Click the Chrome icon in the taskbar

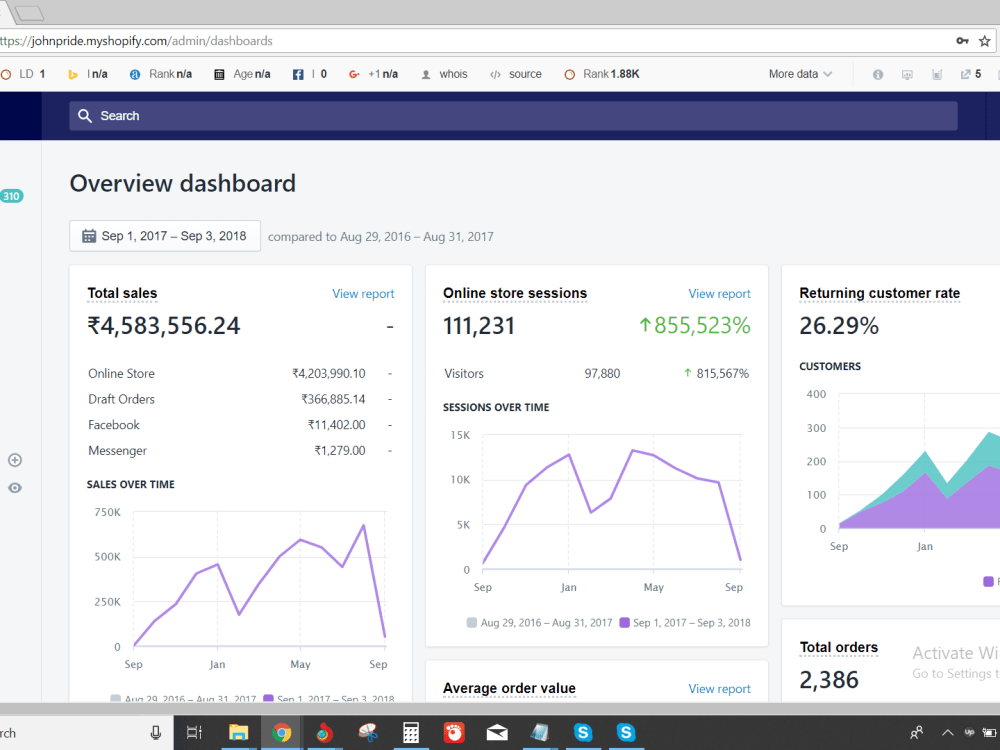click(x=281, y=733)
